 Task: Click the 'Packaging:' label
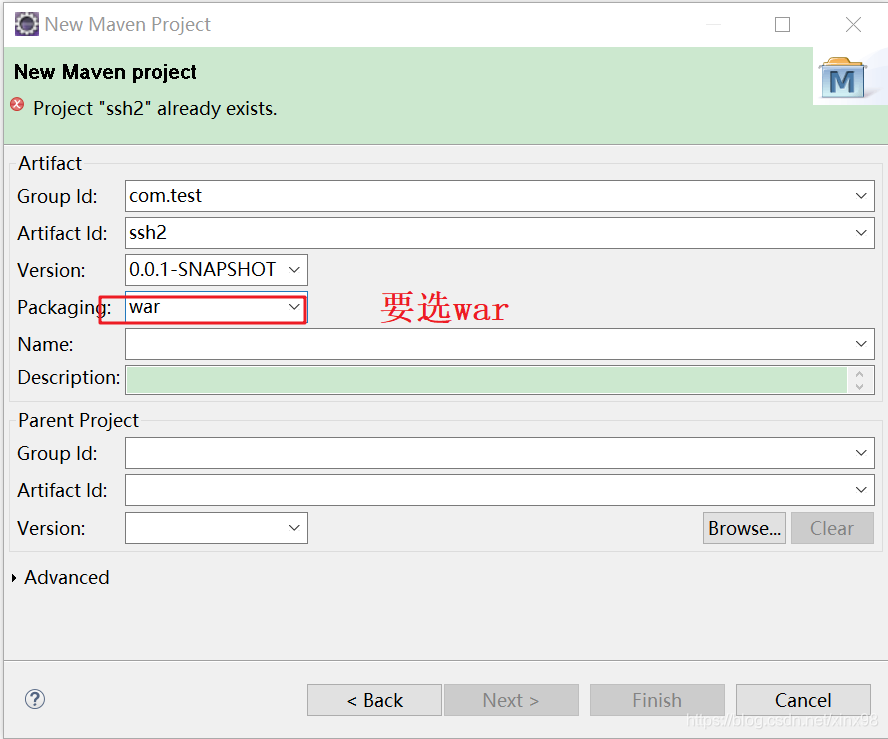pos(64,307)
